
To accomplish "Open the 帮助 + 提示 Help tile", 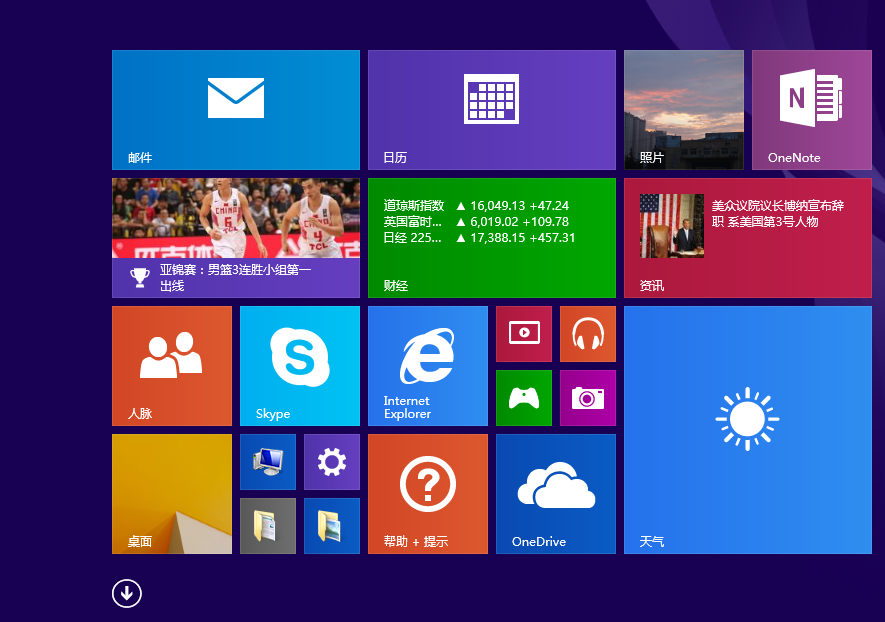I will pyautogui.click(x=428, y=494).
